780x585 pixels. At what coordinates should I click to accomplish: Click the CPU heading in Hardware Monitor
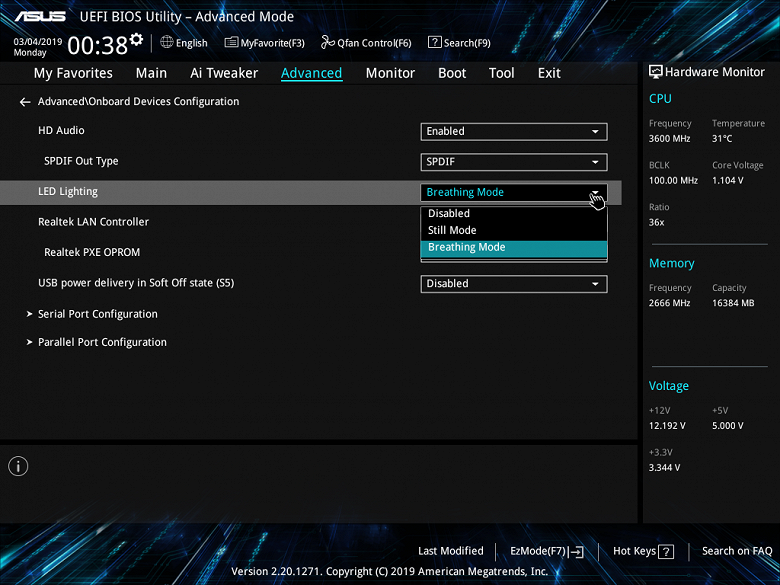coord(660,98)
